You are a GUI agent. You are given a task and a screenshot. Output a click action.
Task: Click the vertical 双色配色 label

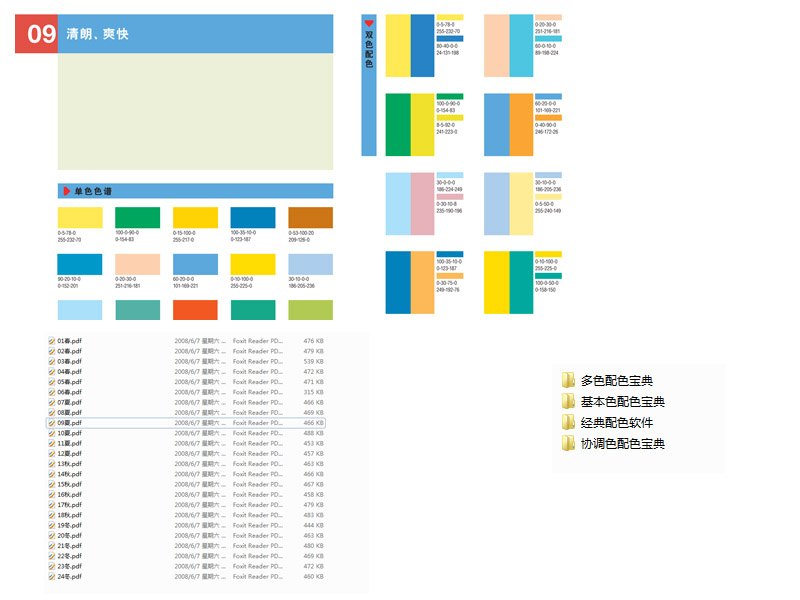click(x=369, y=49)
